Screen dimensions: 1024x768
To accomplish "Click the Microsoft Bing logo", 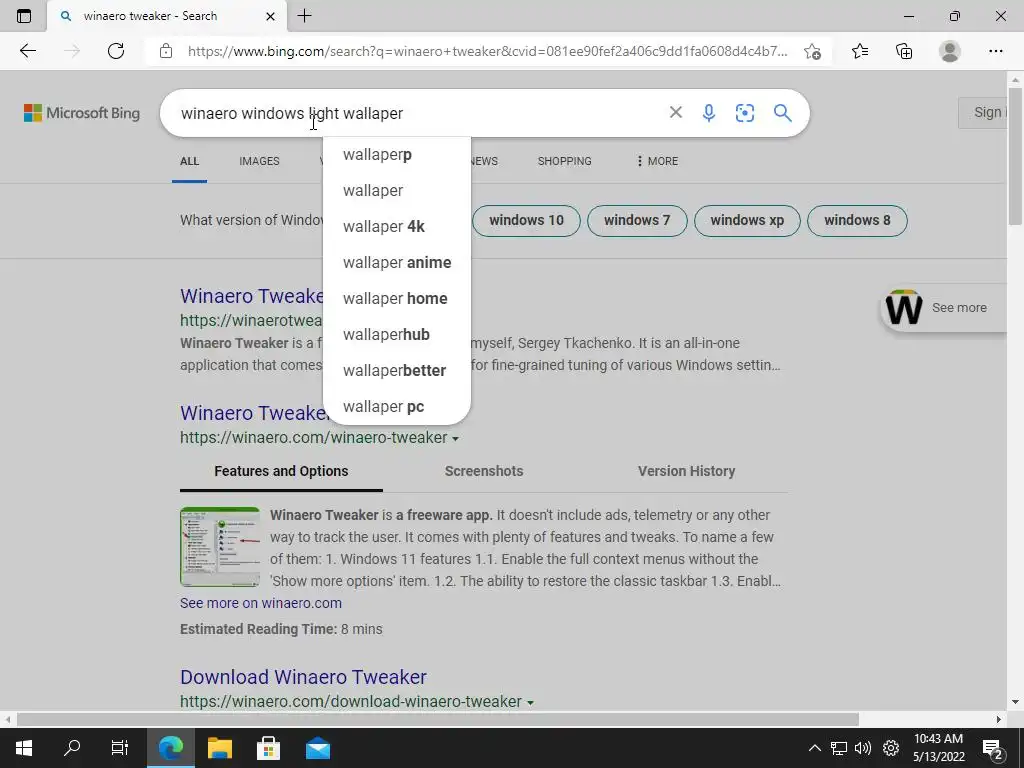I will tap(82, 113).
